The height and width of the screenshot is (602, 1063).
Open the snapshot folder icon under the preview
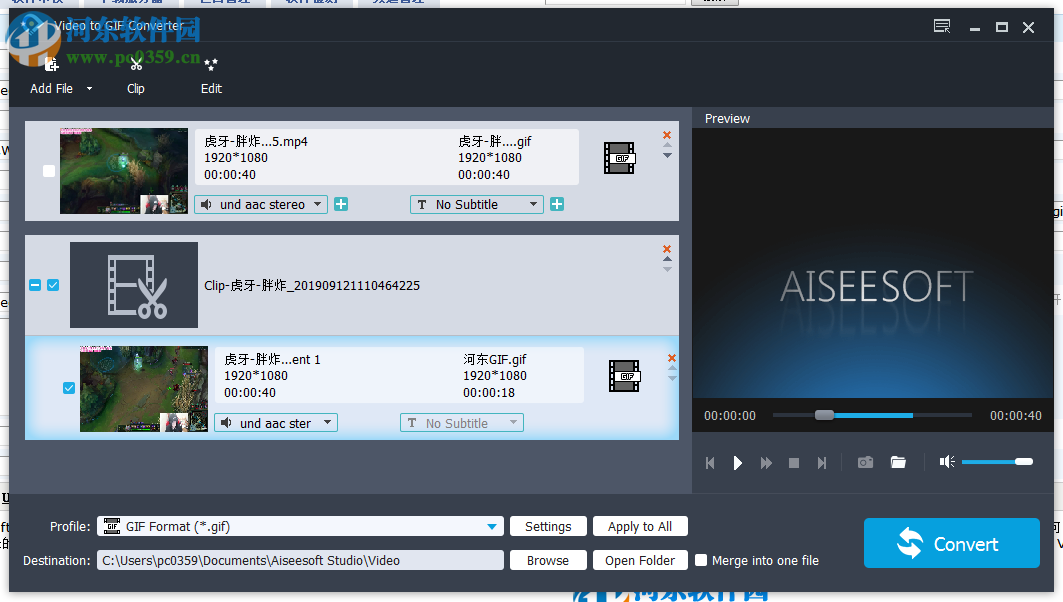(x=897, y=462)
